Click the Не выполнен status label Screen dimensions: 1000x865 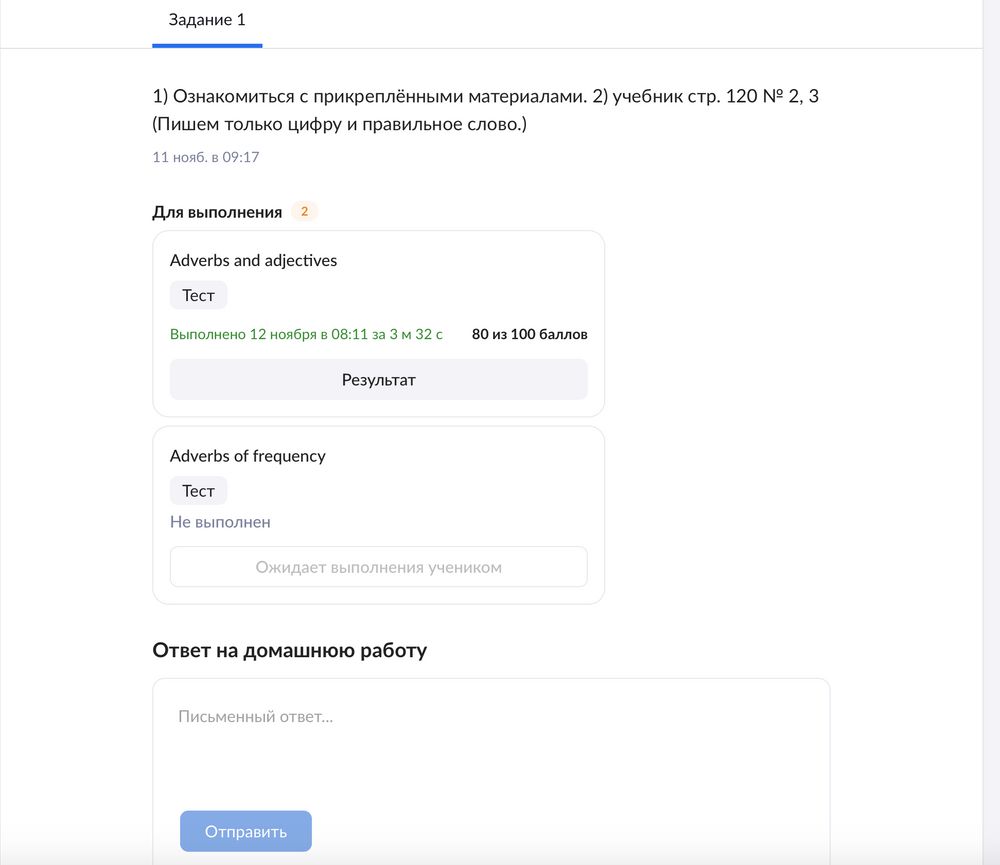click(x=219, y=521)
